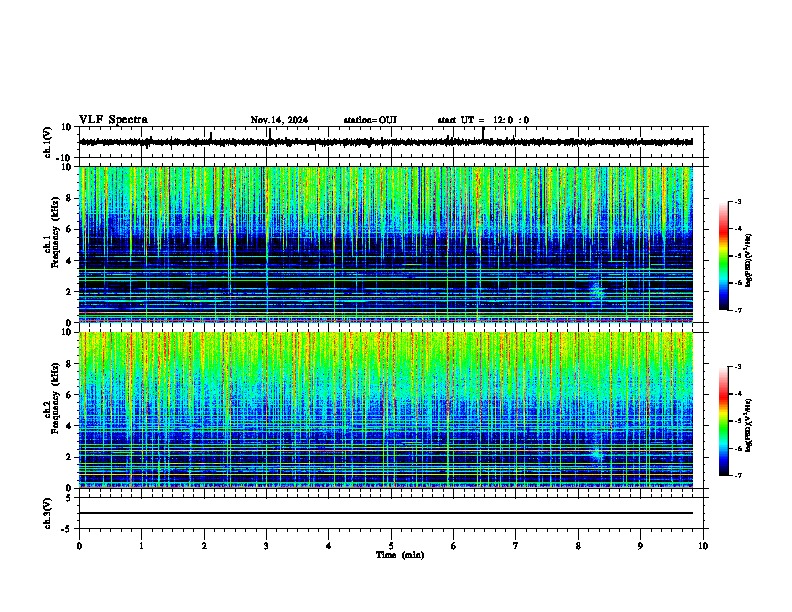Image resolution: width=792 pixels, height=612 pixels.
Task: Click tick label "3" on the Time axis
Action: click(266, 546)
